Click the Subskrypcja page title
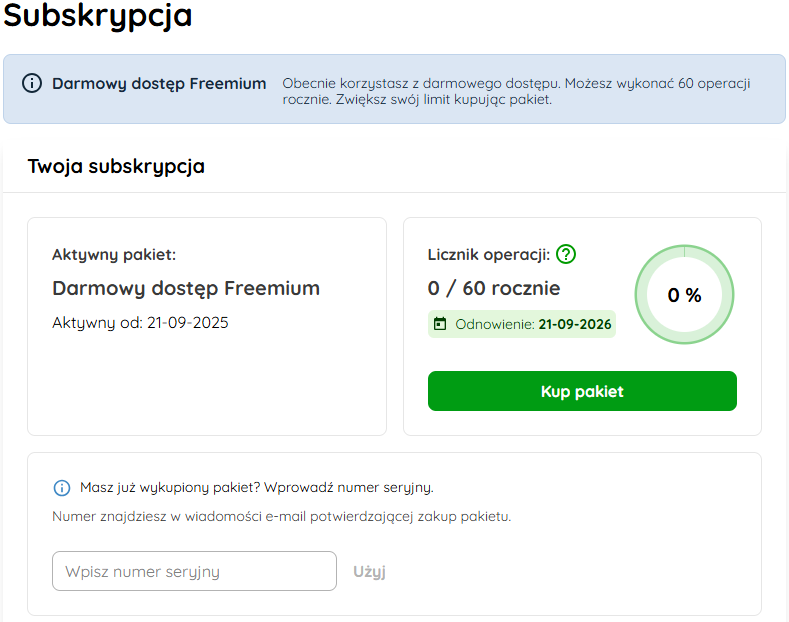This screenshot has height=622, width=789. [x=98, y=15]
